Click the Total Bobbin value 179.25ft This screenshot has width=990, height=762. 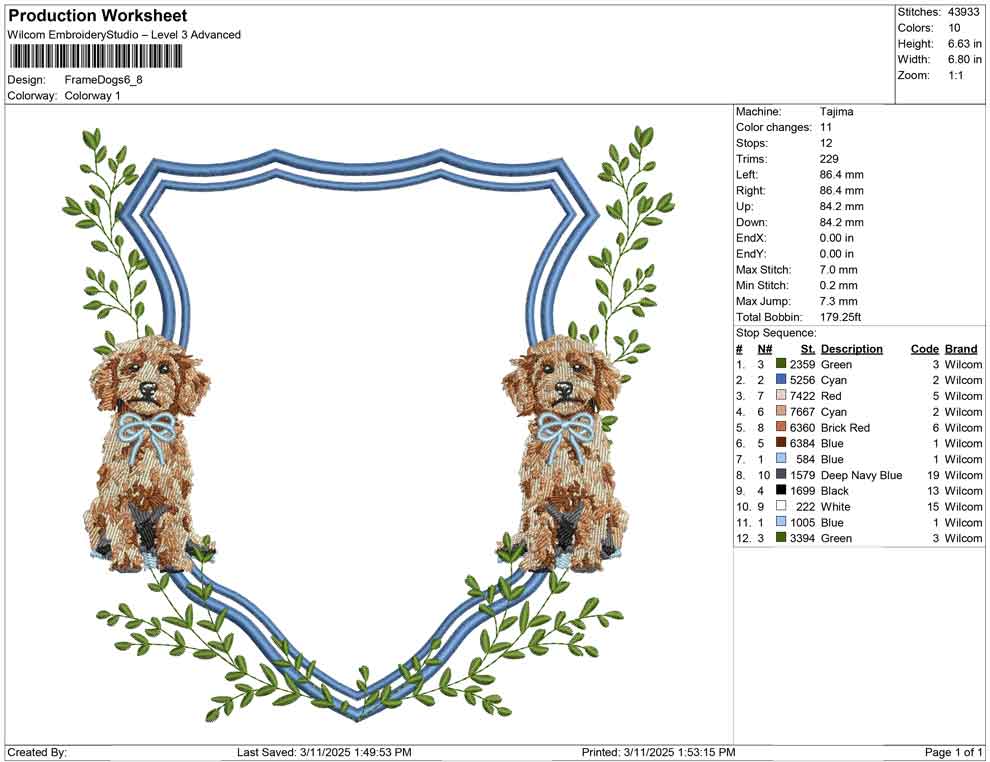tap(840, 317)
